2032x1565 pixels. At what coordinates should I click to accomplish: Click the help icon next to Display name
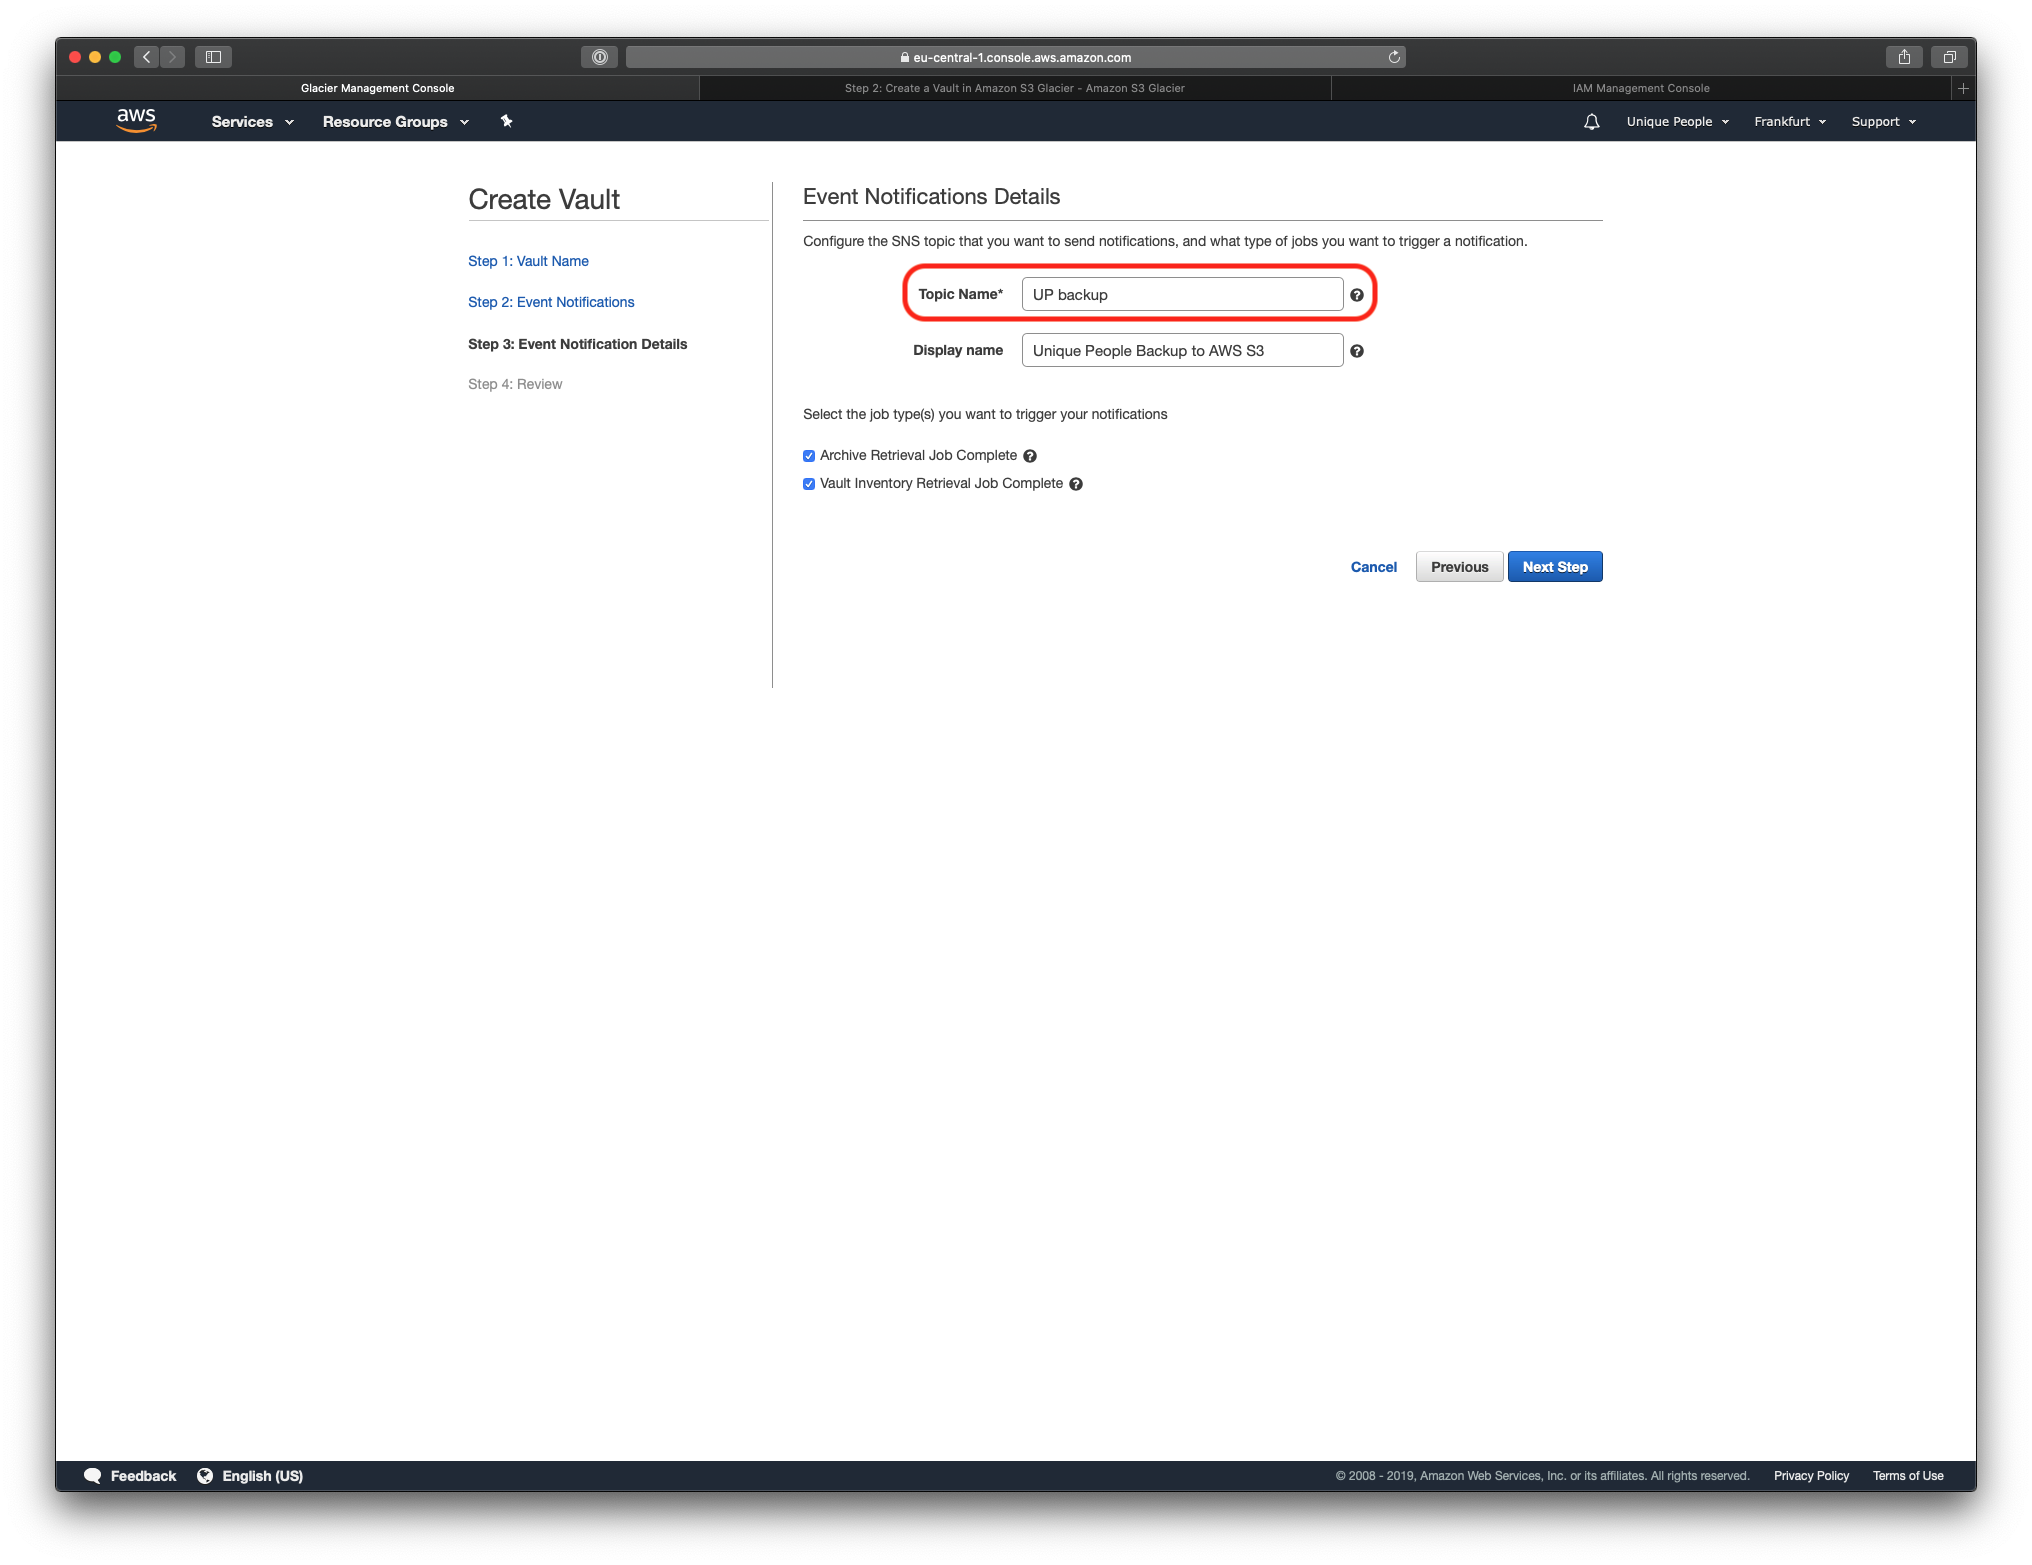[x=1356, y=351]
